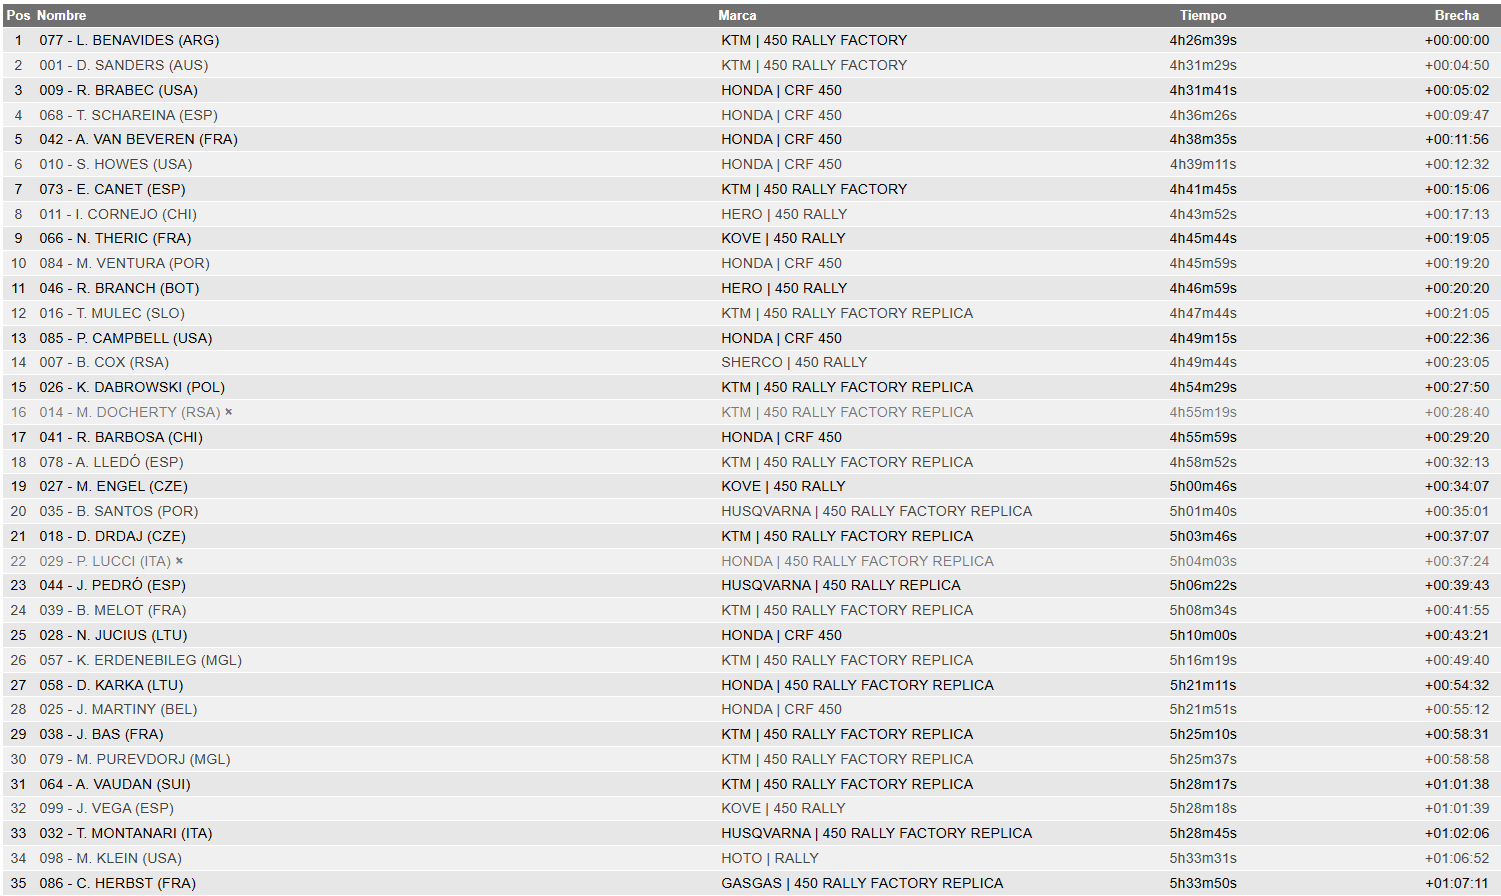The image size is (1501, 896).
Task: Click the GASGAS | 450 RALLY FACTORY REPLICA cell
Action: [x=862, y=883]
